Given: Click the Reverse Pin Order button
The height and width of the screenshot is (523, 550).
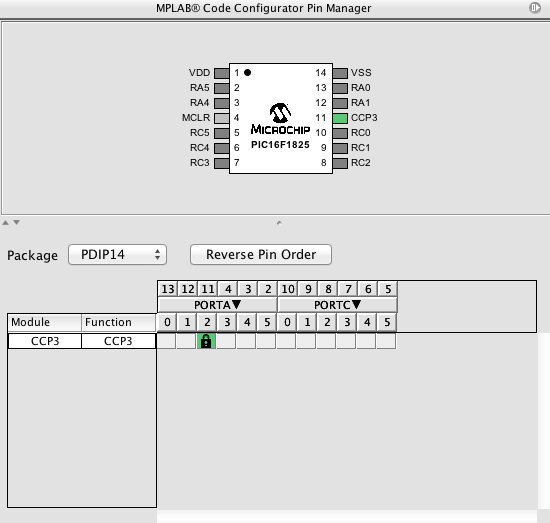Looking at the screenshot, I should pyautogui.click(x=261, y=255).
